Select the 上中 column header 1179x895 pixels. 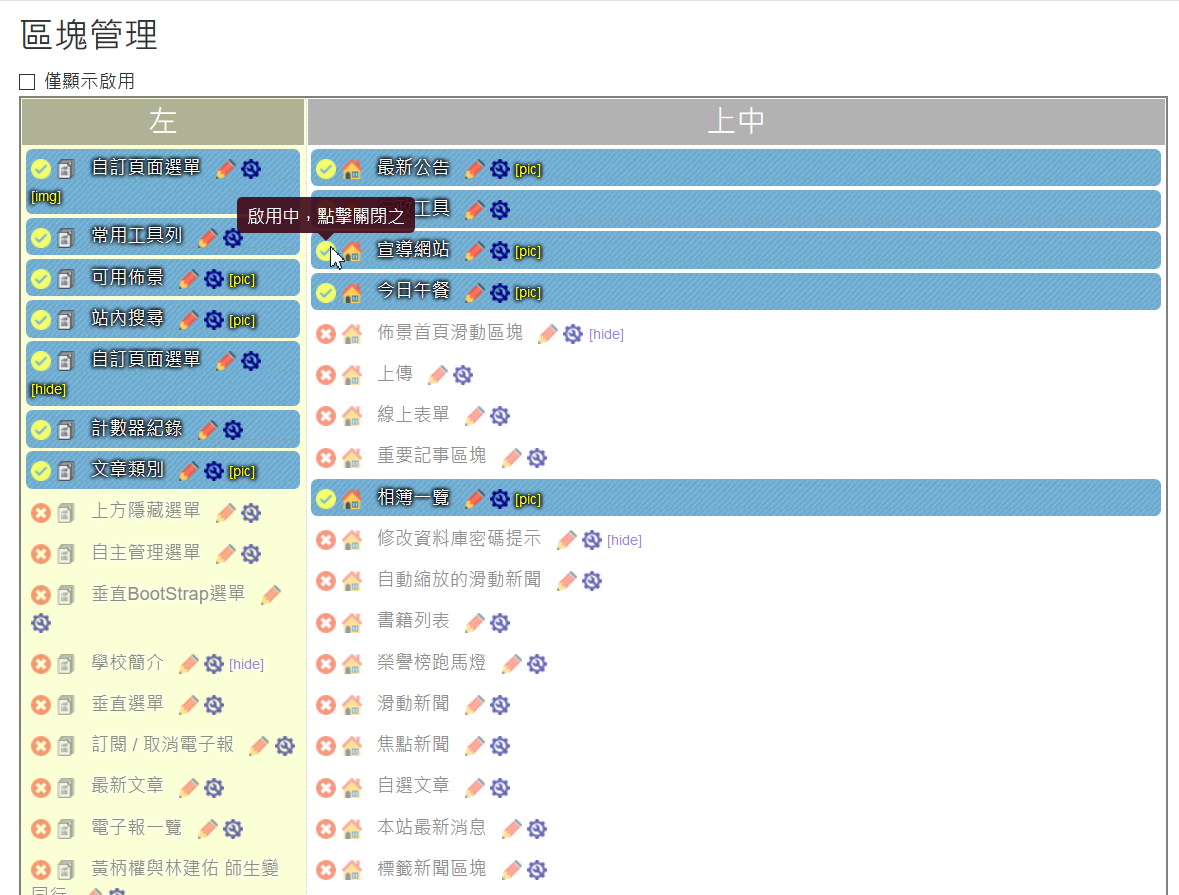(x=736, y=121)
